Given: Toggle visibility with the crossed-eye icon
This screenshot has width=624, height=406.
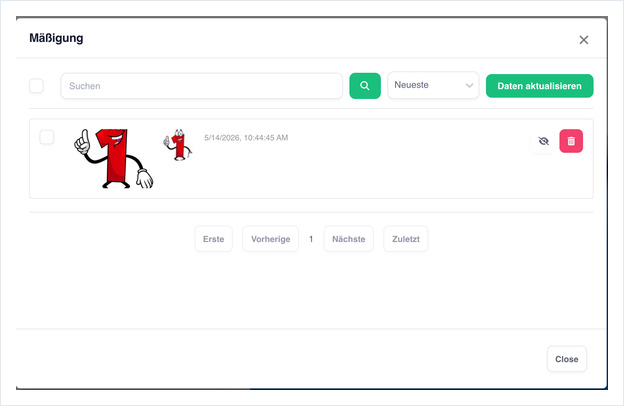Looking at the screenshot, I should pos(543,141).
